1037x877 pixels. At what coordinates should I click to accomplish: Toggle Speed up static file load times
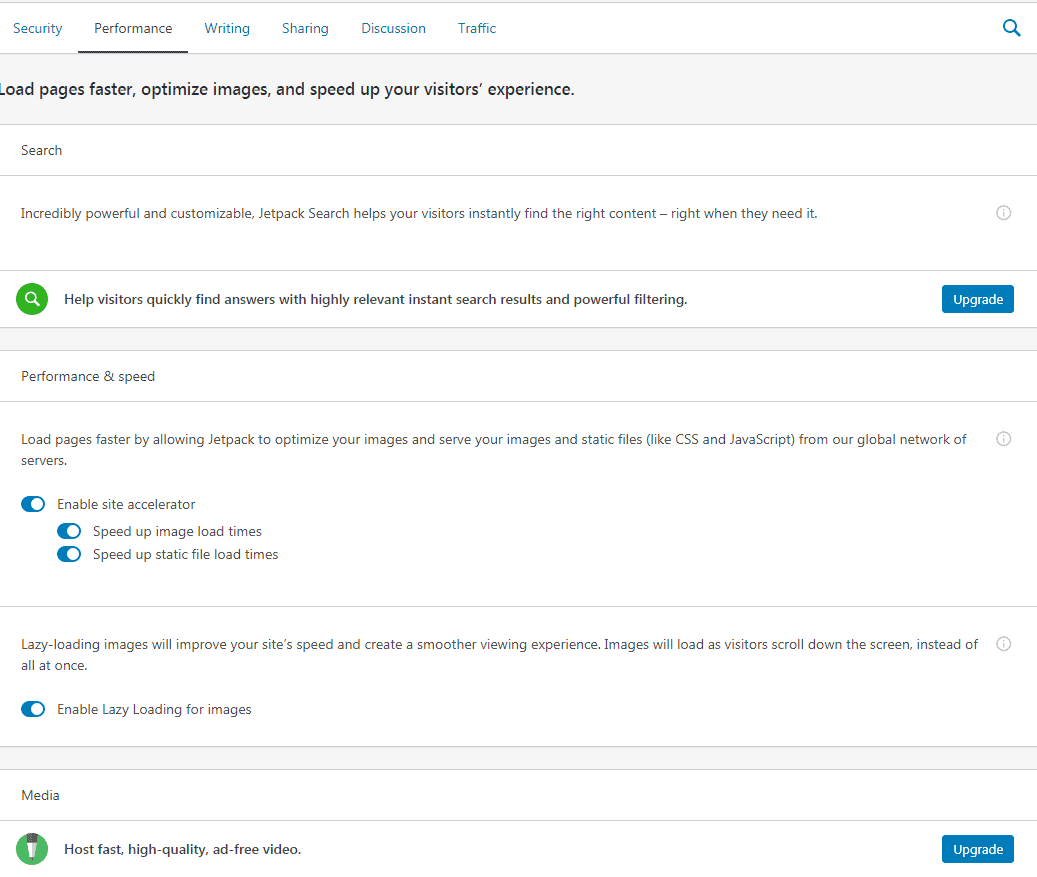[x=69, y=554]
